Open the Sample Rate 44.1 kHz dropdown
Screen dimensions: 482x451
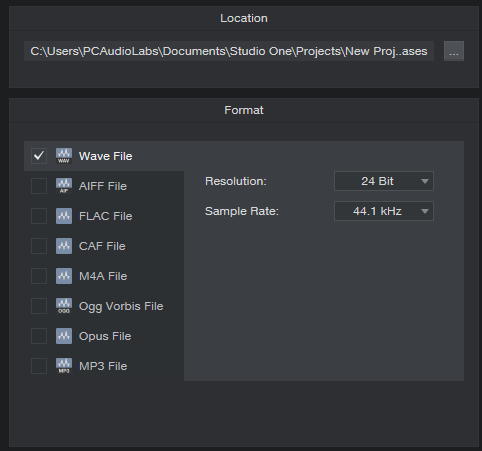tap(384, 211)
